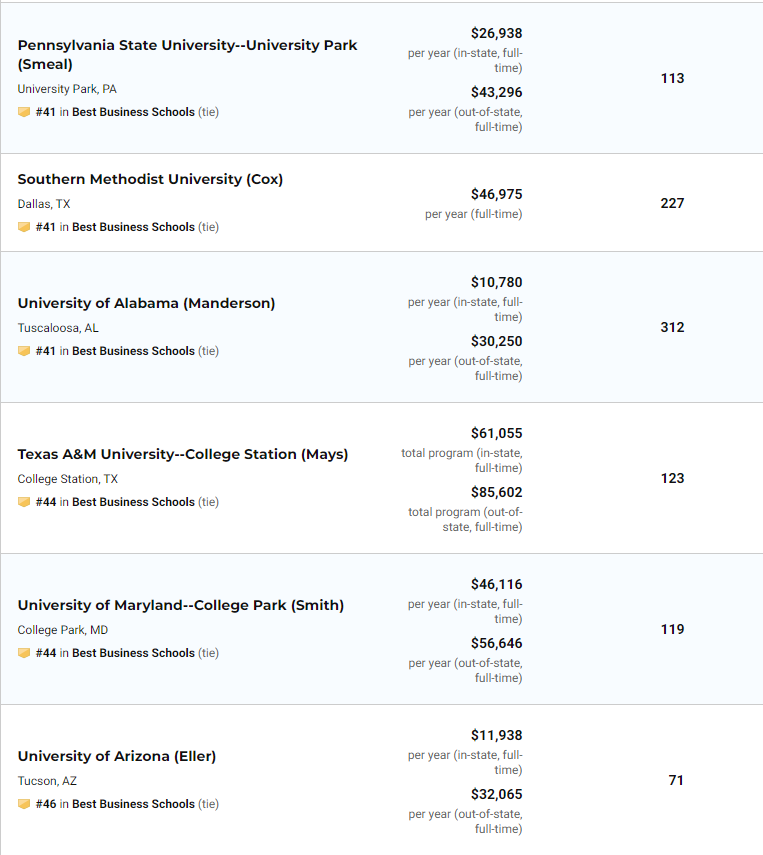Image resolution: width=763 pixels, height=855 pixels.
Task: Open University of Maryland (Smith) page
Action: 180,605
